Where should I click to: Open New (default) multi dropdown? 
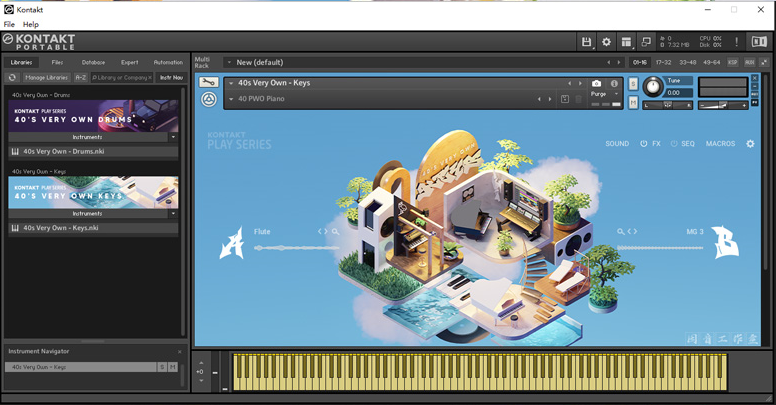pos(229,62)
